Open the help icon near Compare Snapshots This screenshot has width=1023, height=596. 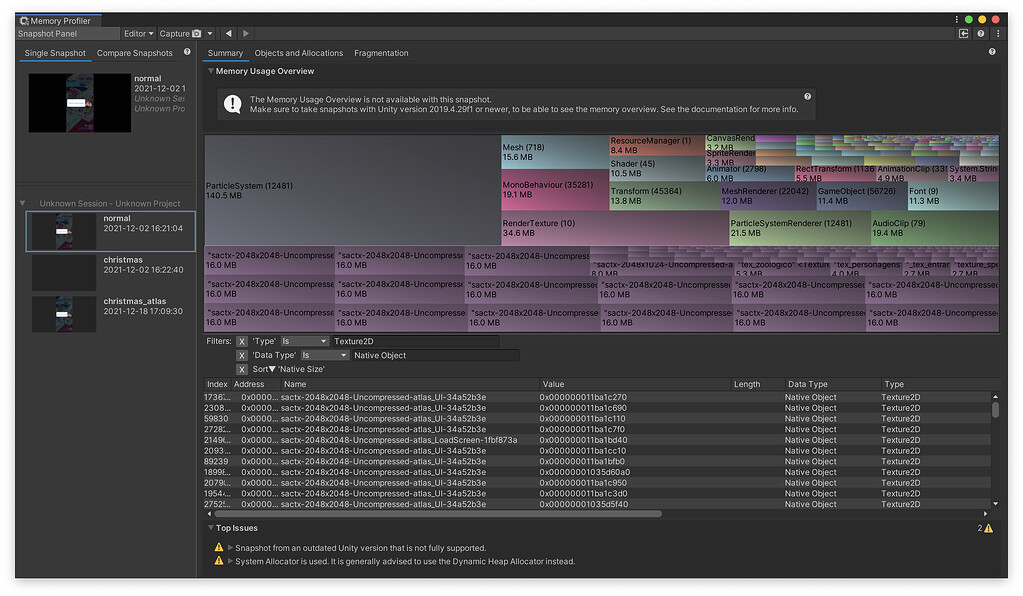[x=188, y=53]
